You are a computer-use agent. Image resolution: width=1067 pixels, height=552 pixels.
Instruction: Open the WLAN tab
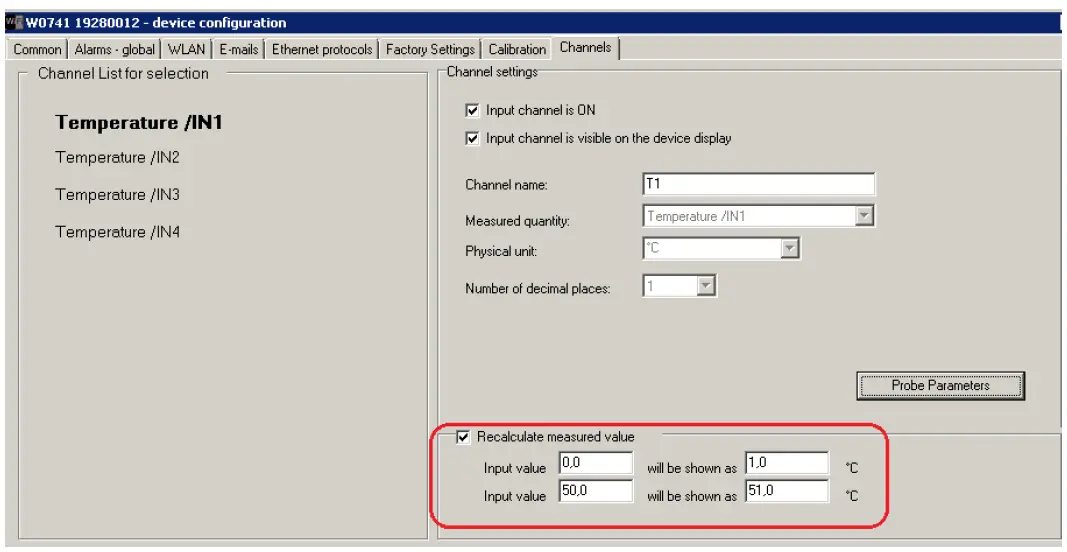(x=186, y=49)
